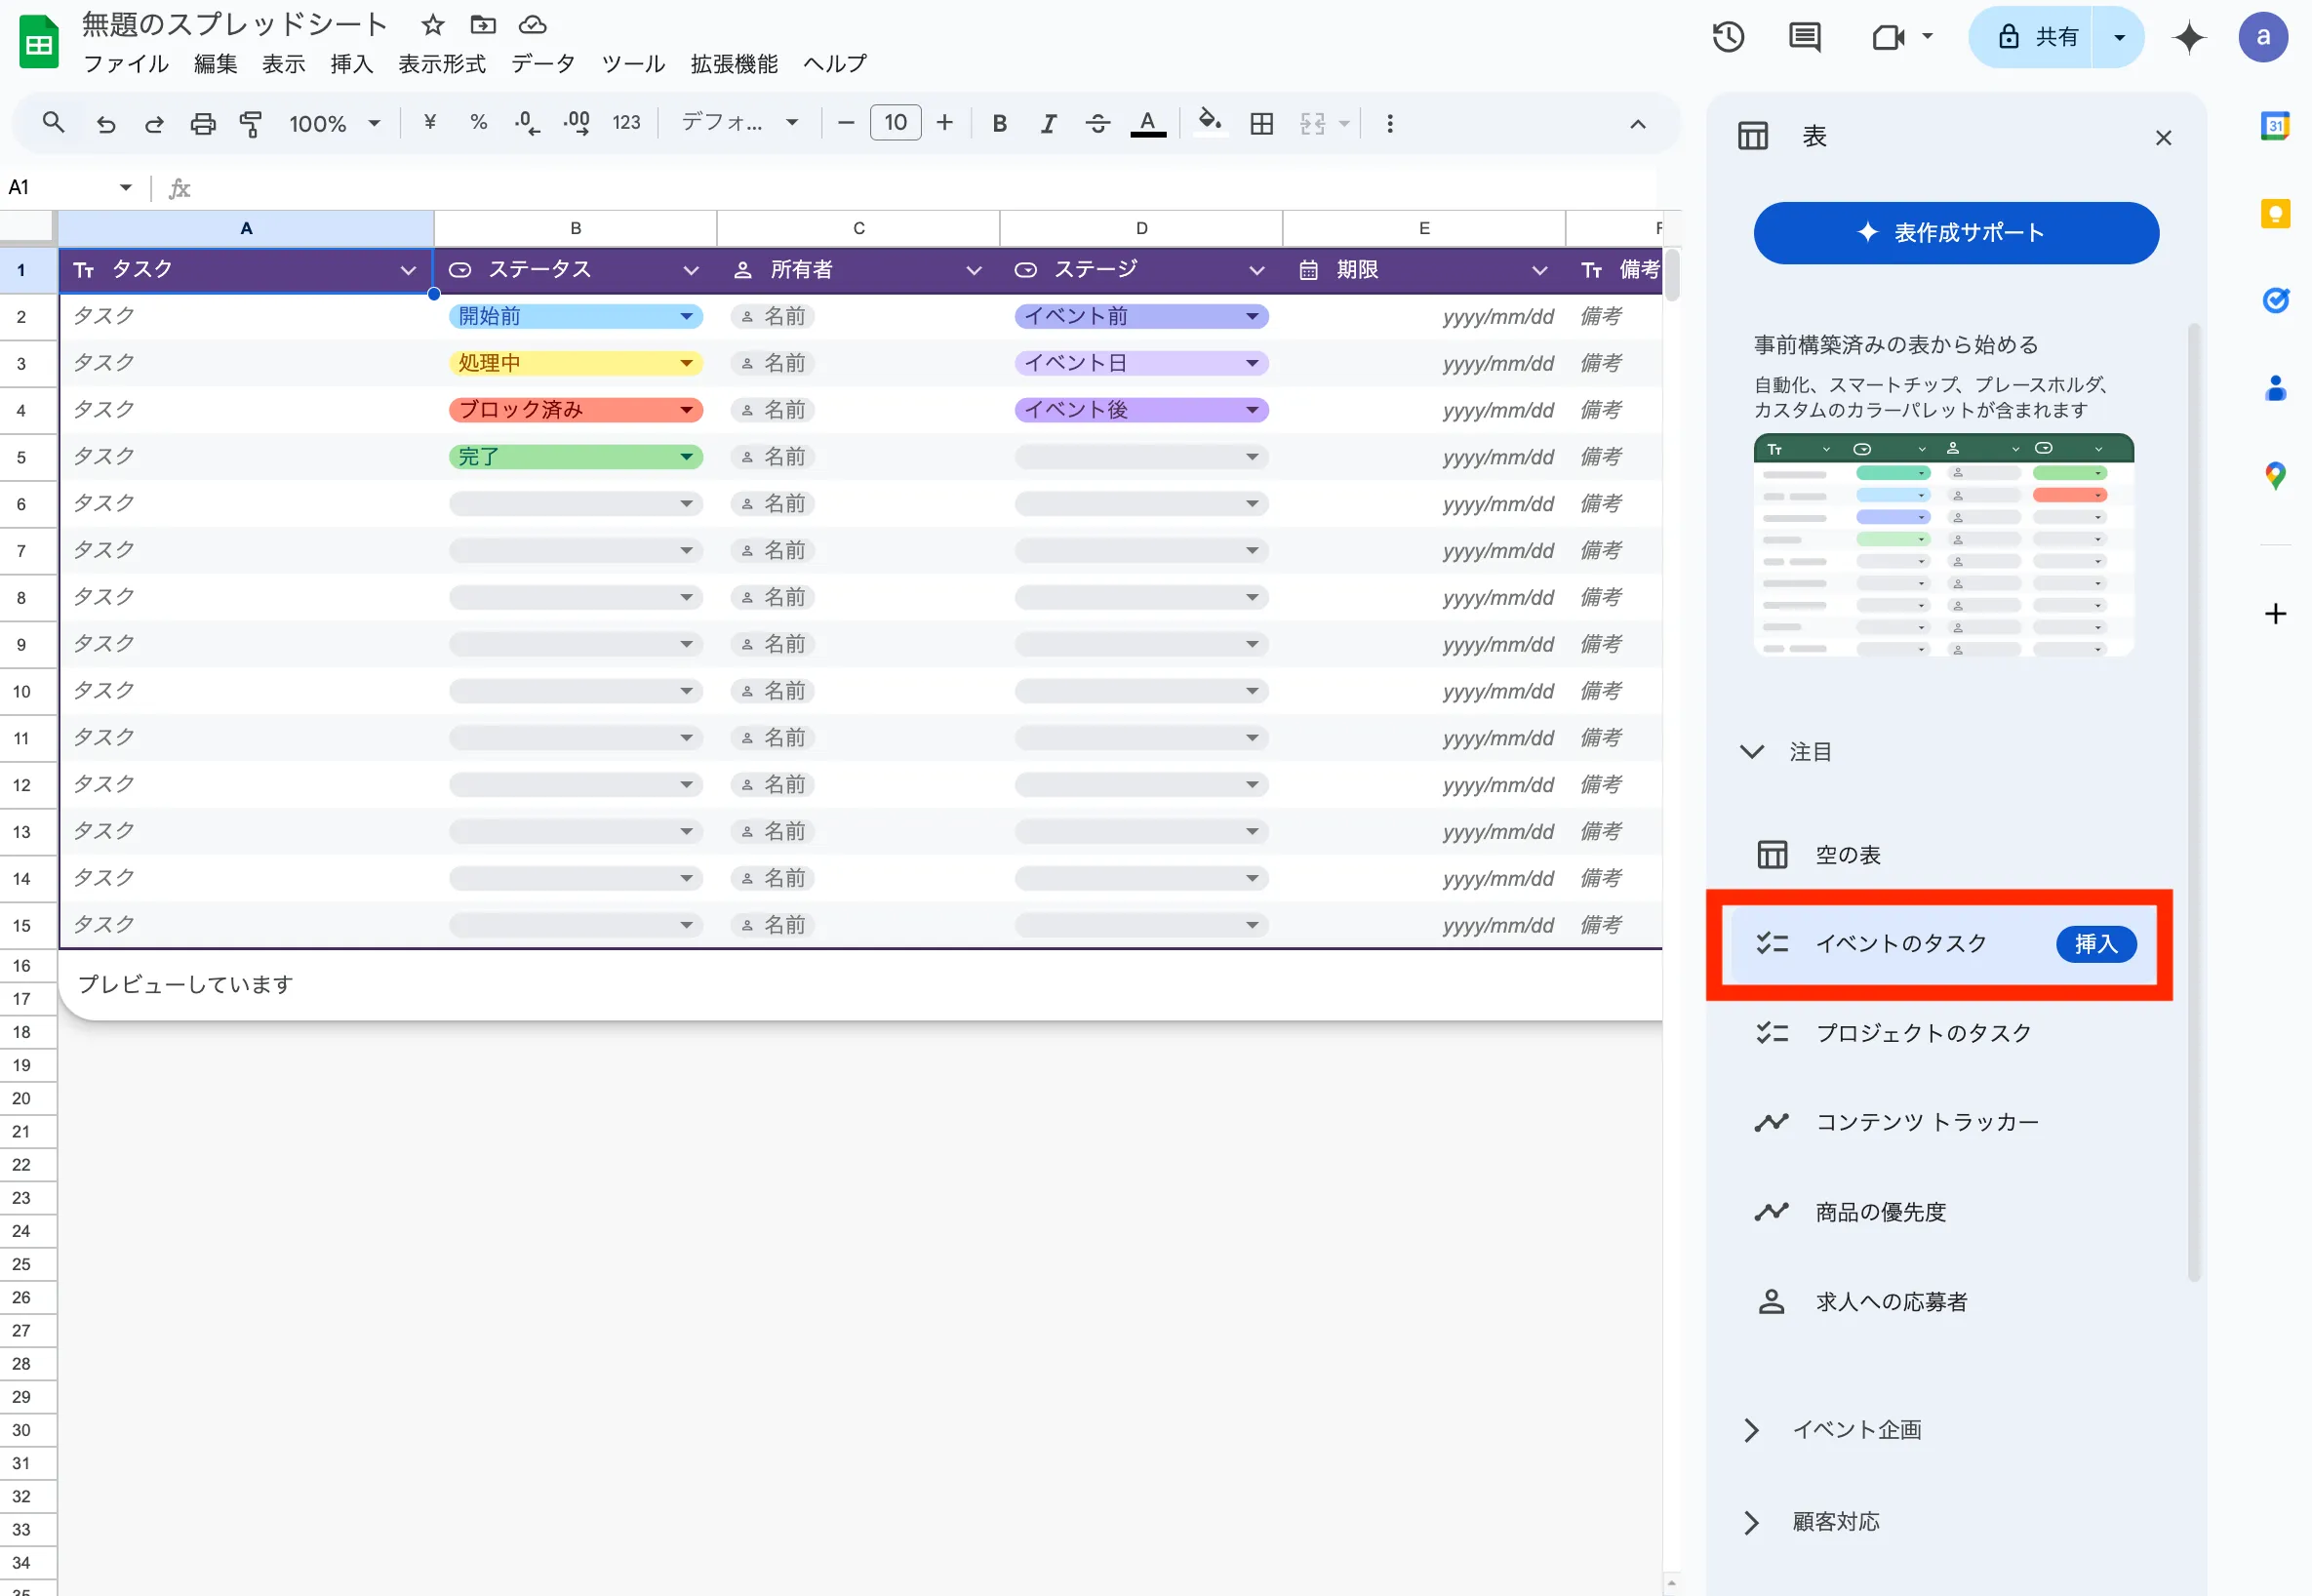Expand the イベント企画 section
Image resolution: width=2312 pixels, height=1596 pixels.
pos(1752,1429)
